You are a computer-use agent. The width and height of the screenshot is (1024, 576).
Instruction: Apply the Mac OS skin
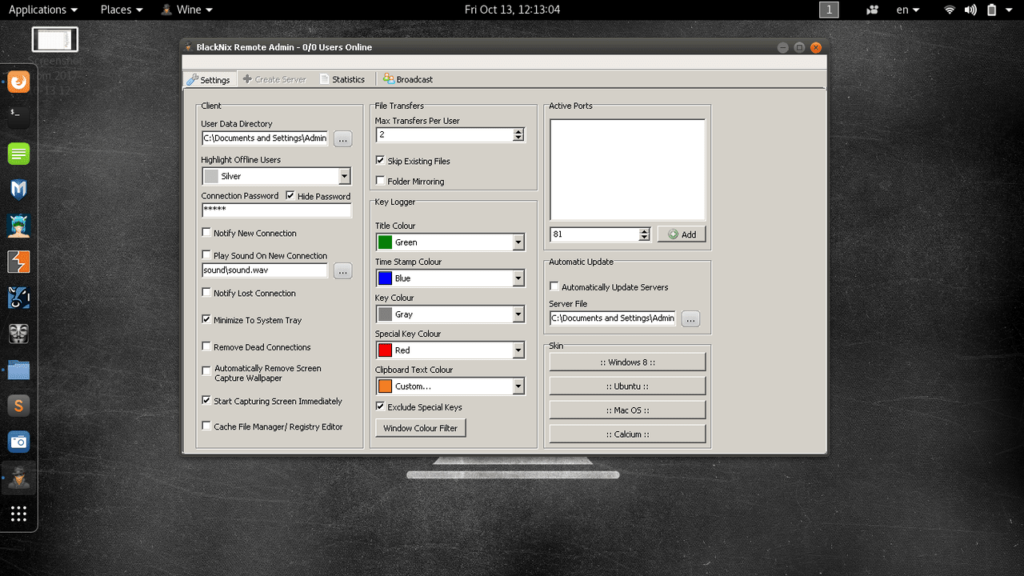click(x=627, y=410)
